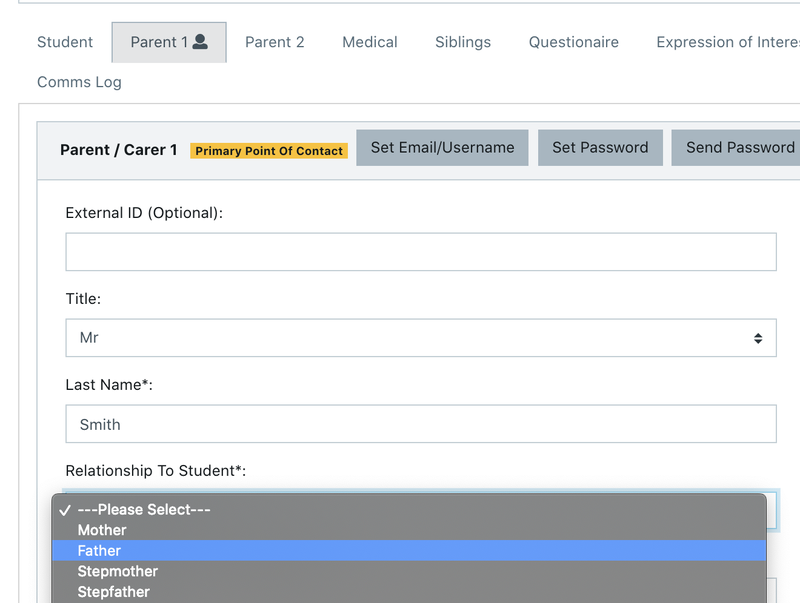Switch to the Parent 2 tab
Viewport: 800px width, 603px height.
(x=274, y=42)
